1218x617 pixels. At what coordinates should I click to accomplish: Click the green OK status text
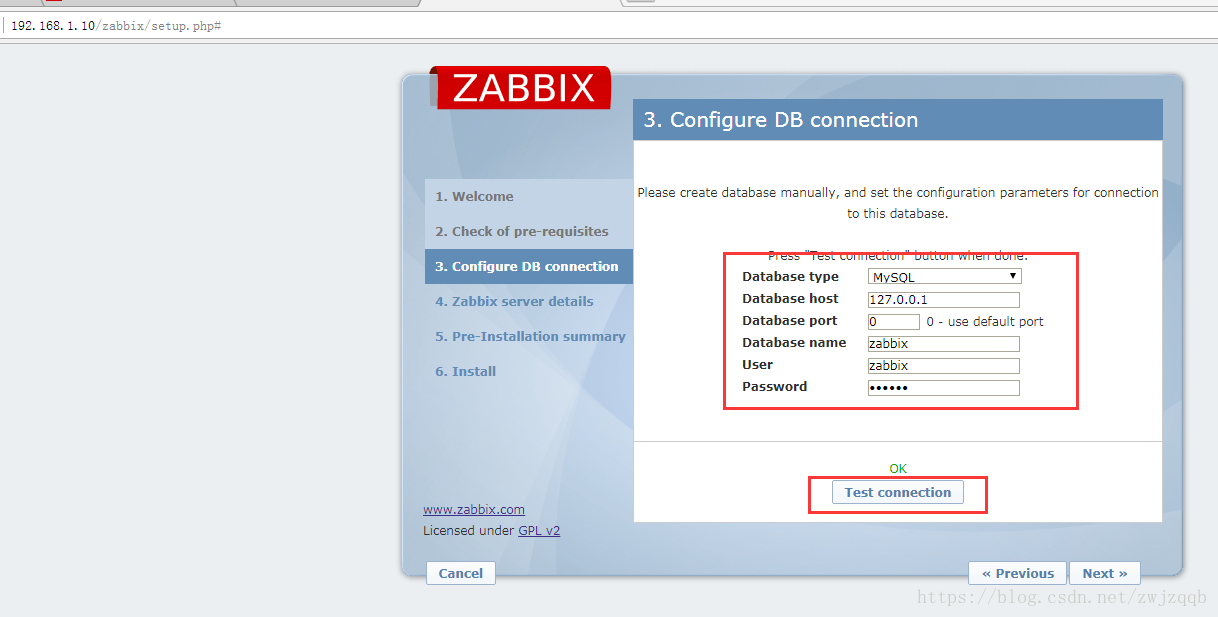[898, 468]
